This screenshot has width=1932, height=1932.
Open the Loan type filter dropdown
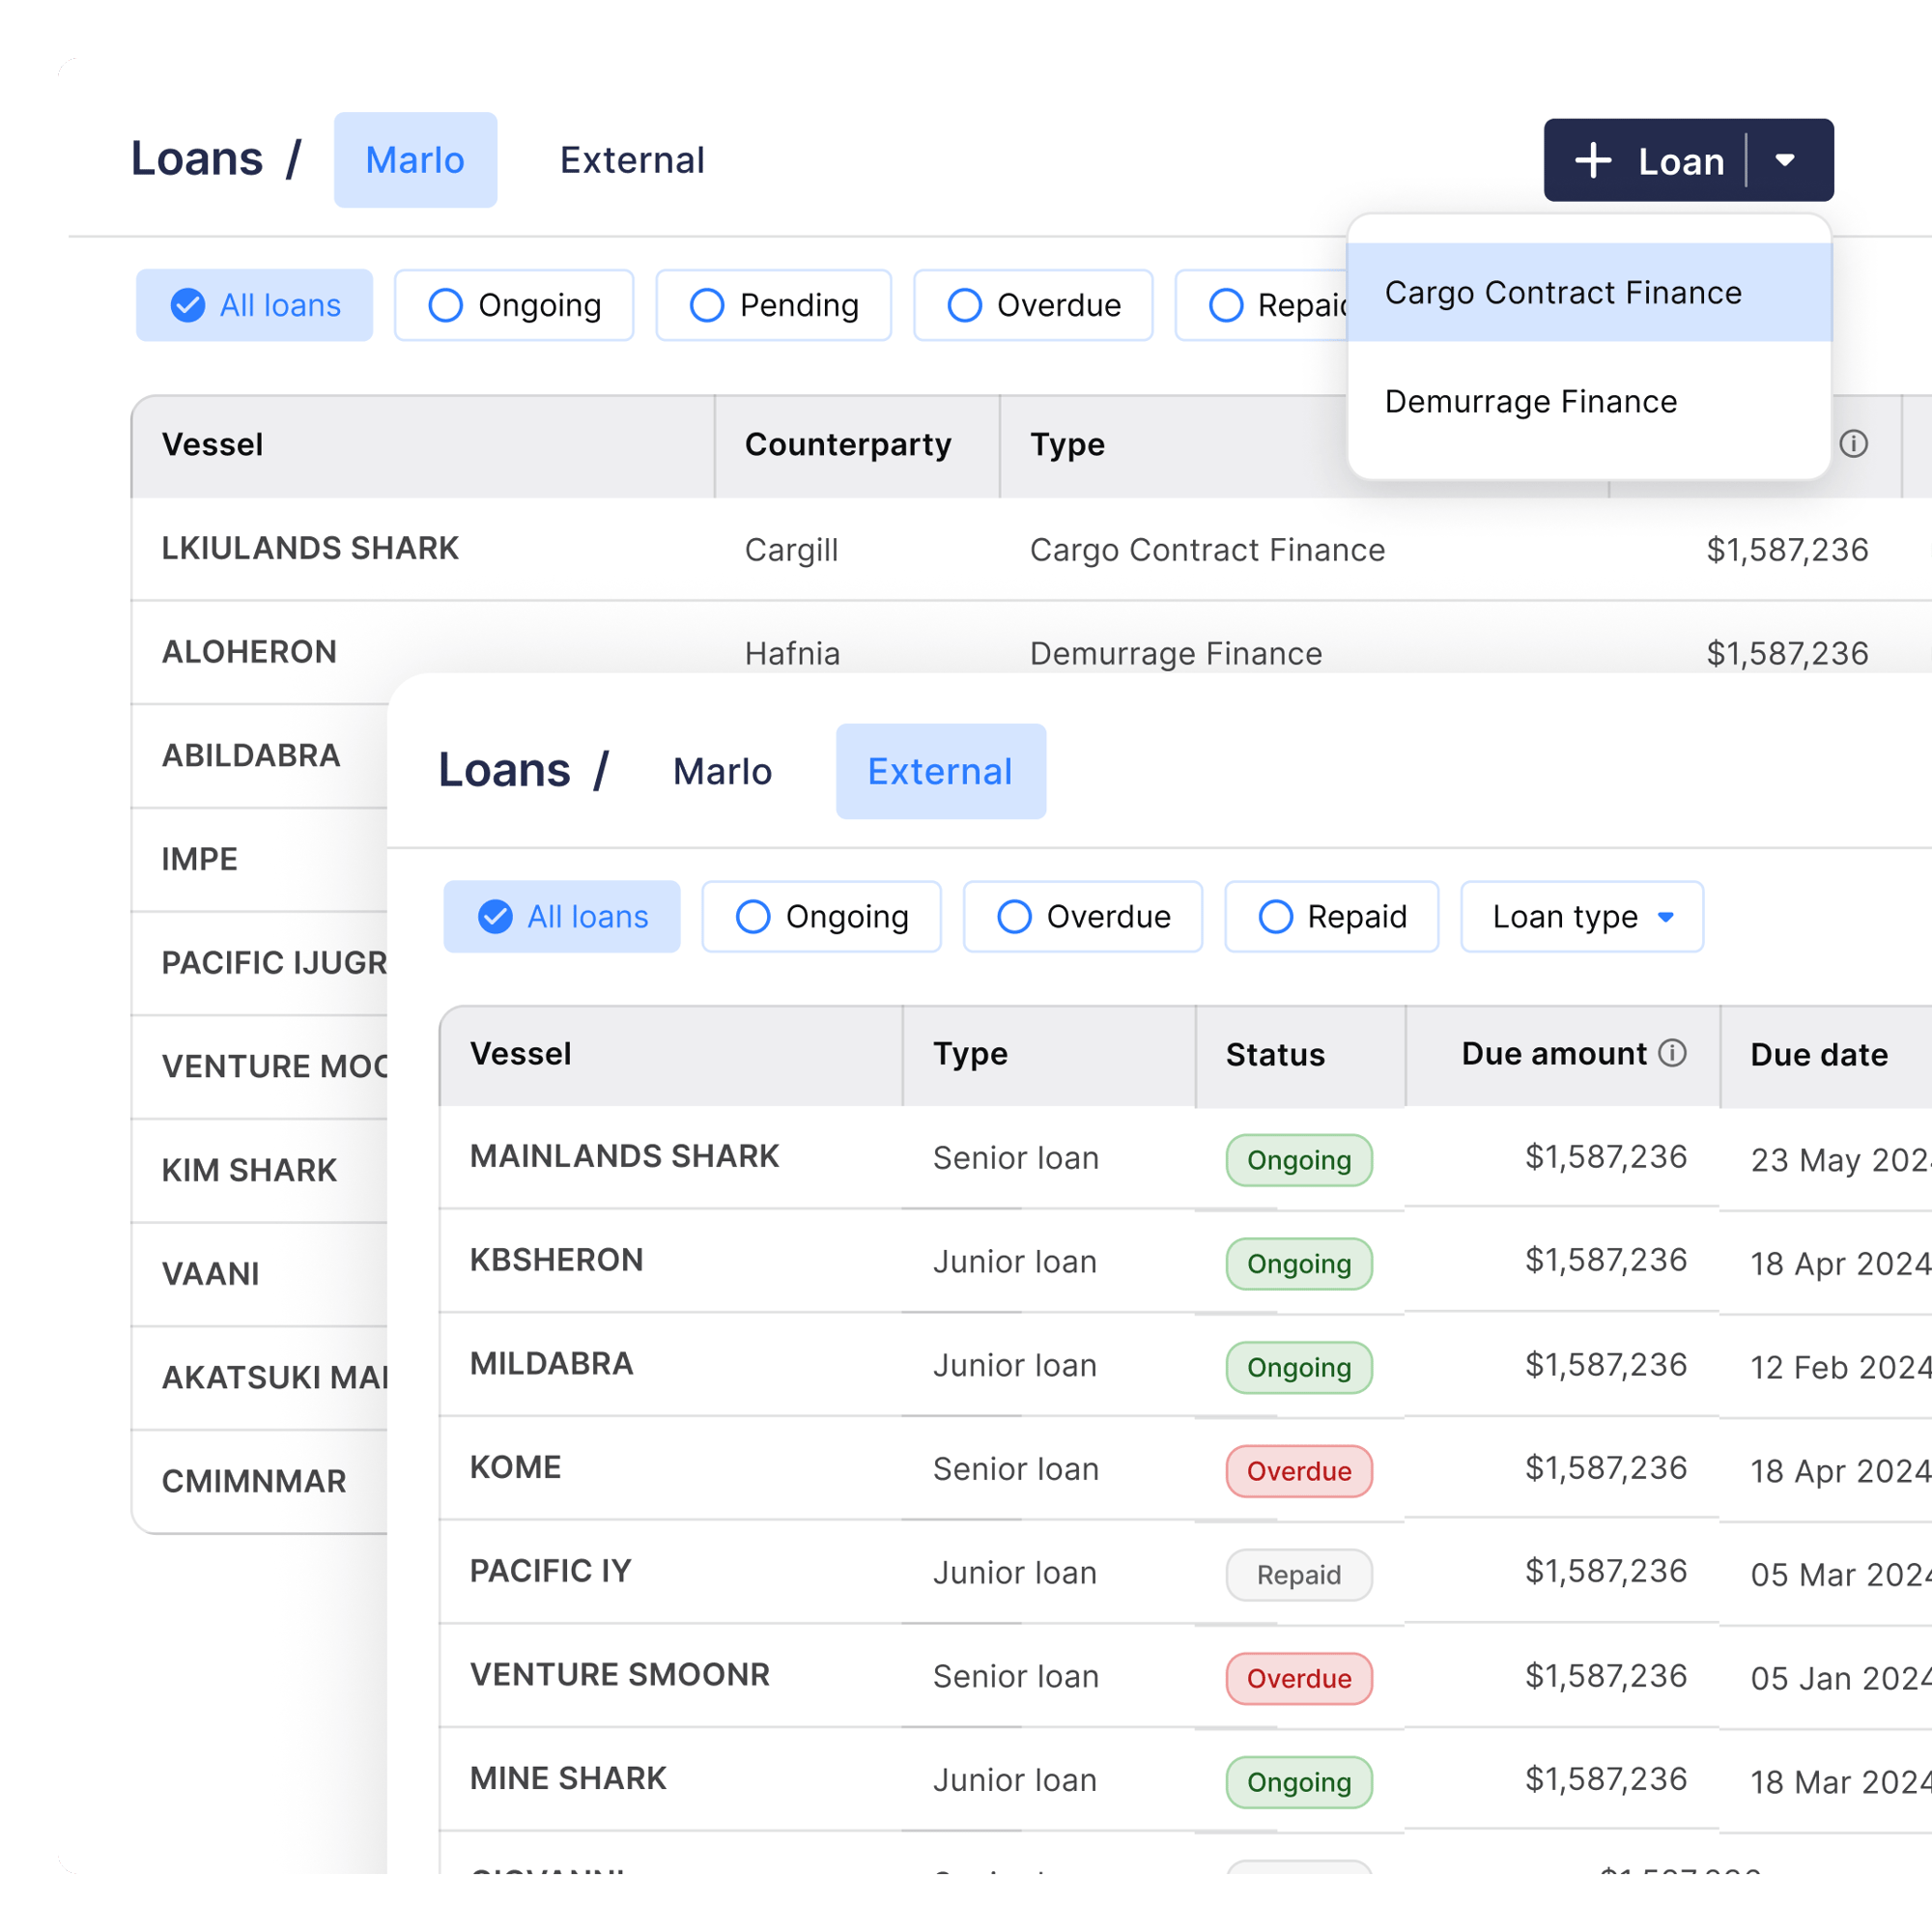(1582, 916)
